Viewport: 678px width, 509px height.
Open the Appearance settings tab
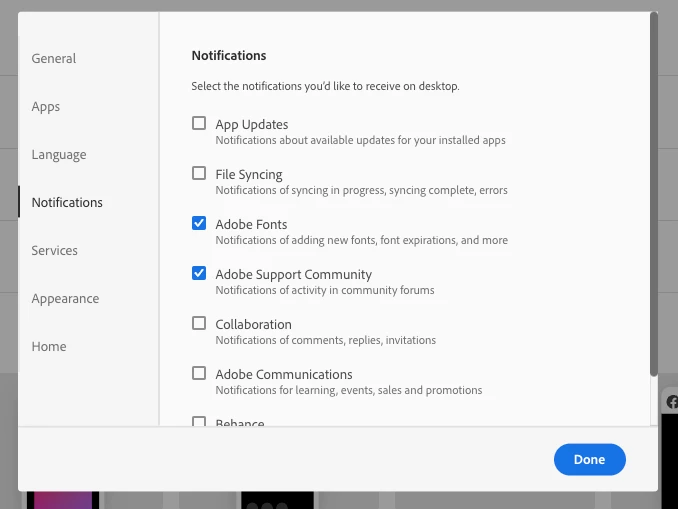click(x=65, y=298)
